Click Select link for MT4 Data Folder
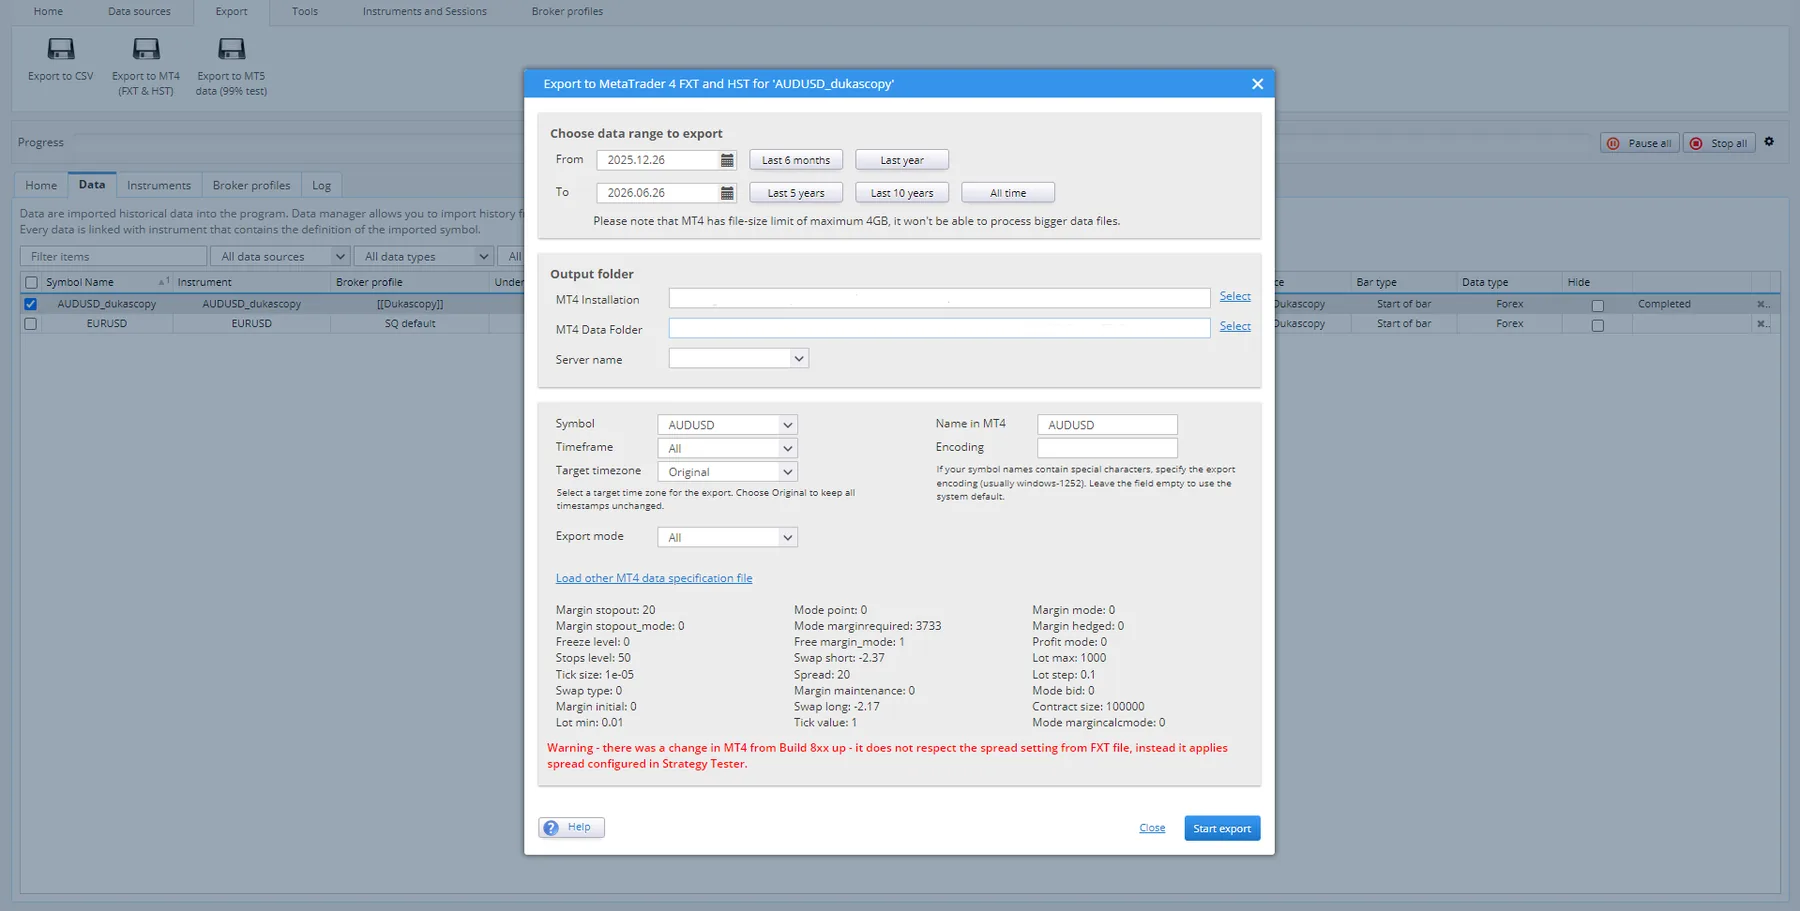Screen dimensions: 1800x911 point(1235,327)
